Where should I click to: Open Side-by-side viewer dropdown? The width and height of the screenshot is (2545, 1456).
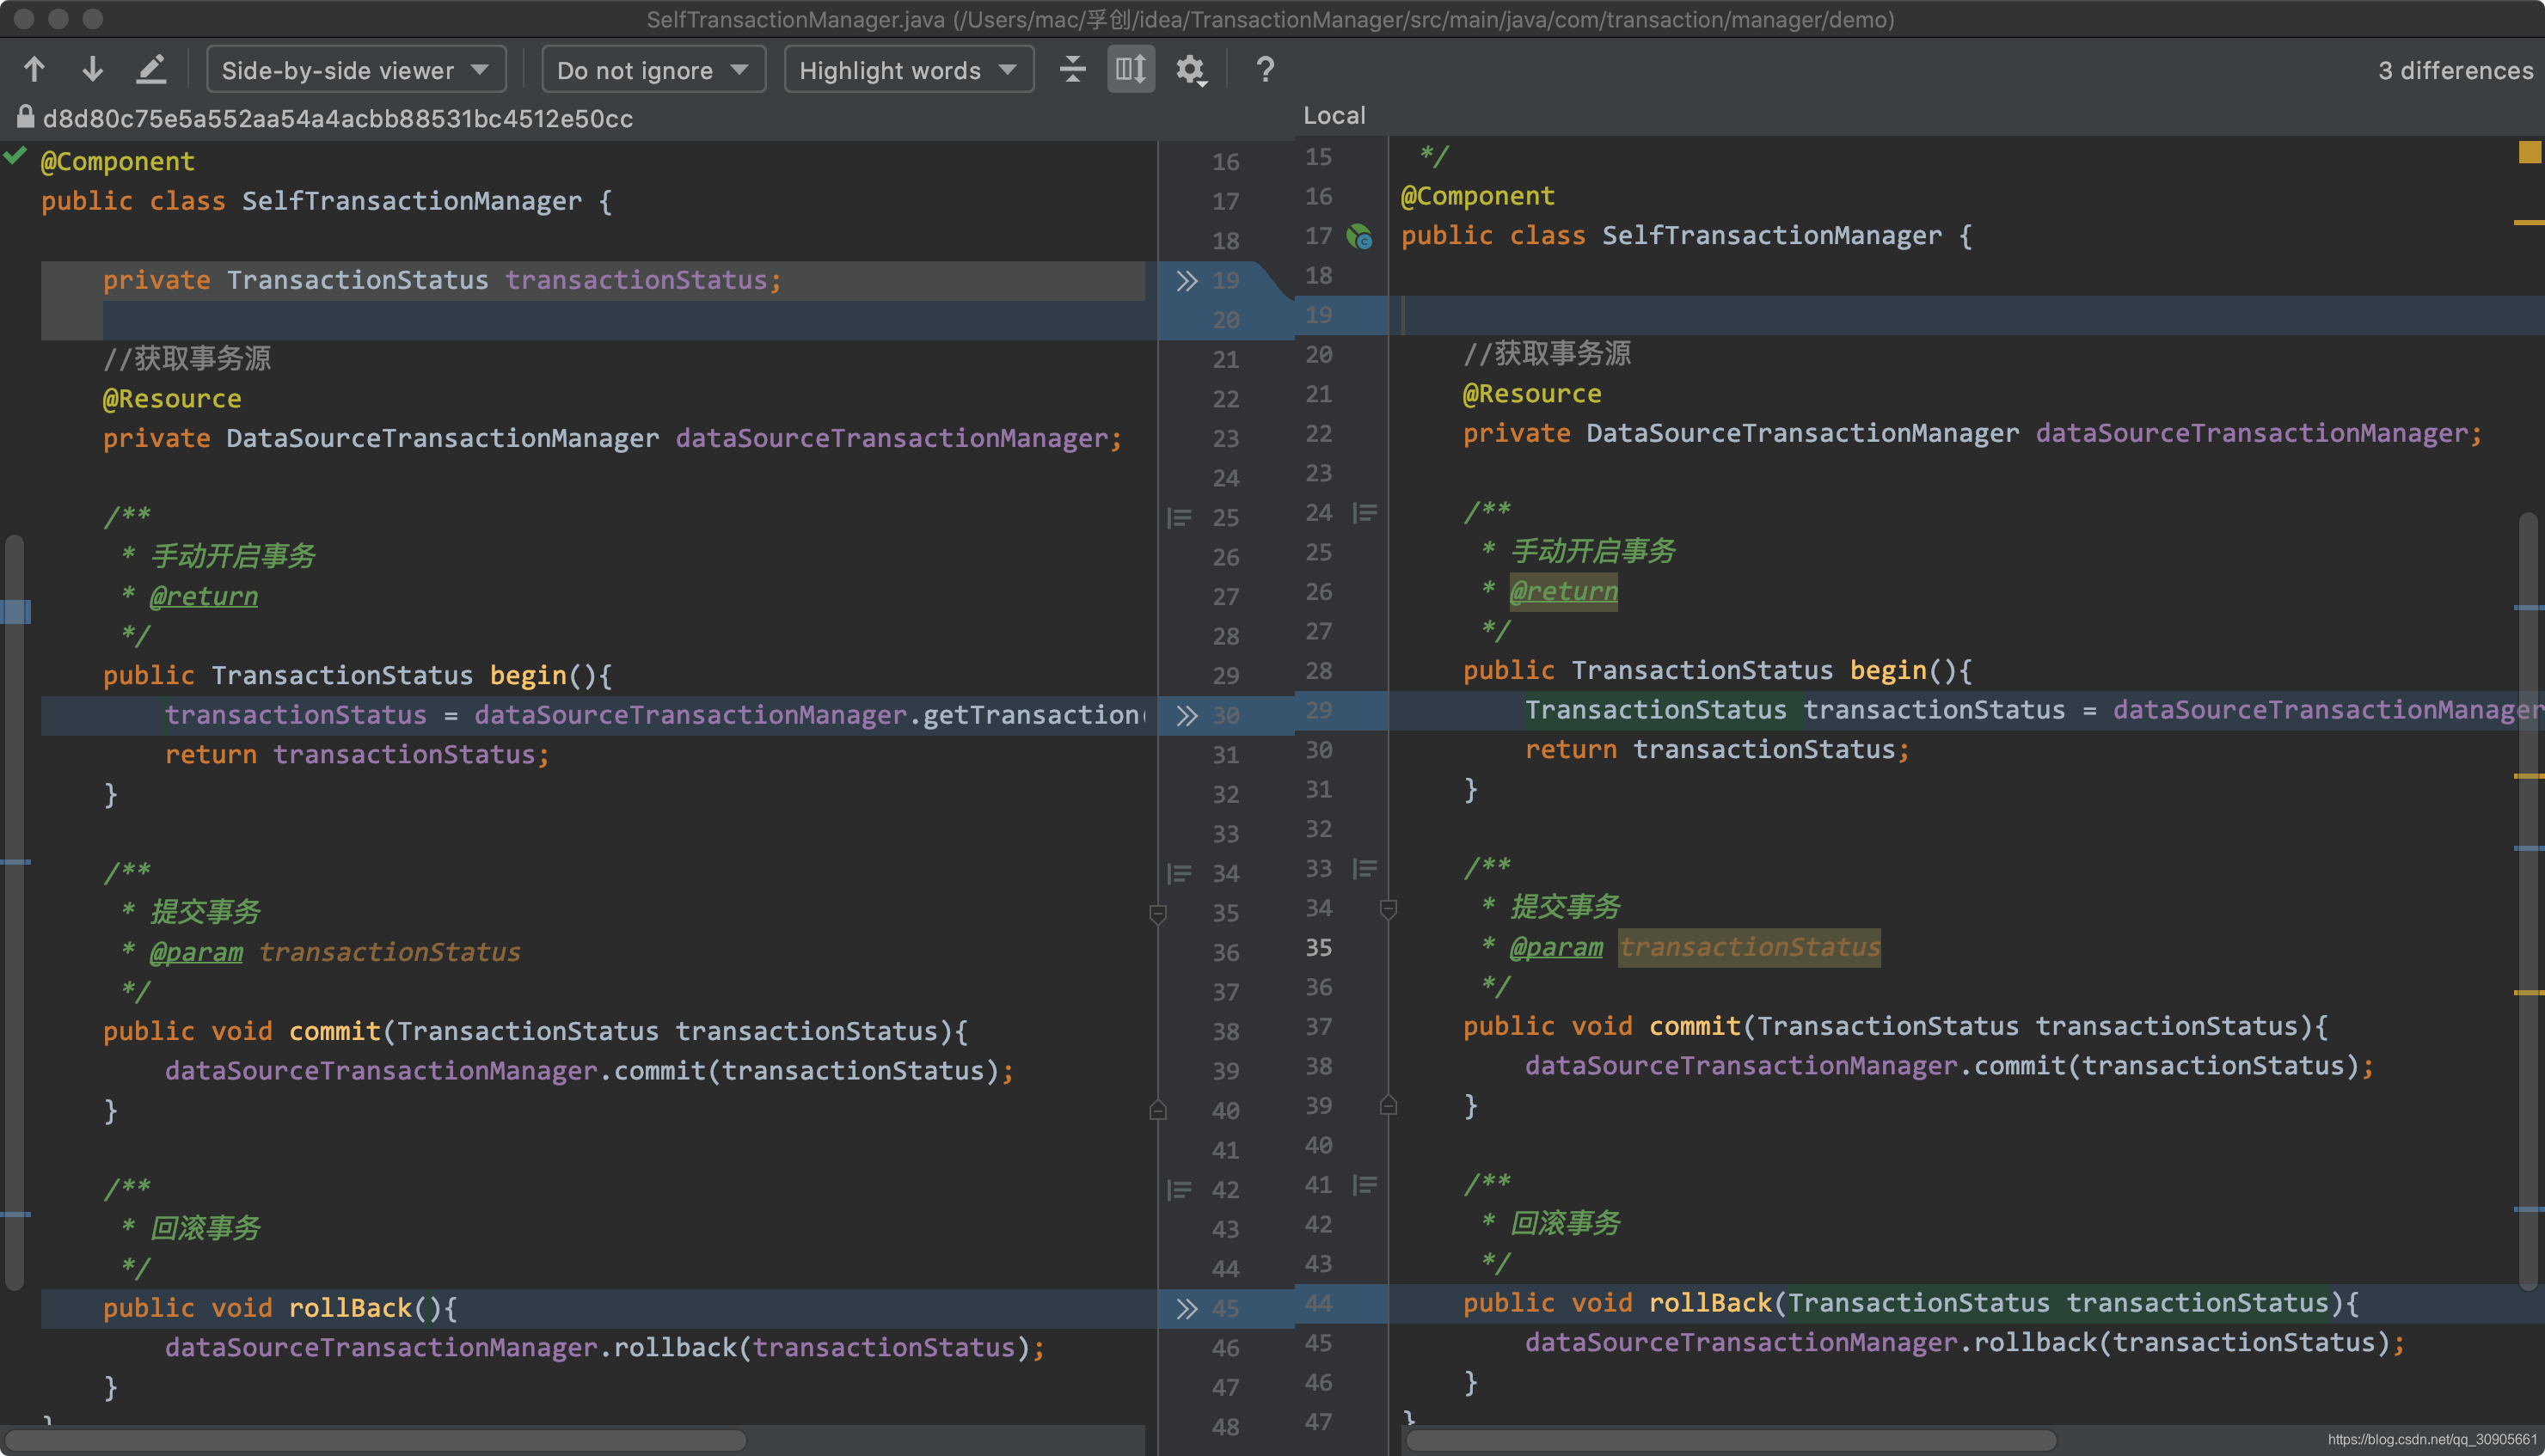(x=355, y=70)
